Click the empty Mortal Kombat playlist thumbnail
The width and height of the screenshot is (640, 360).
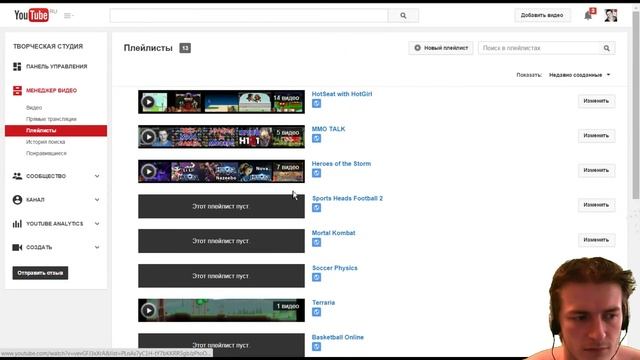pyautogui.click(x=221, y=241)
